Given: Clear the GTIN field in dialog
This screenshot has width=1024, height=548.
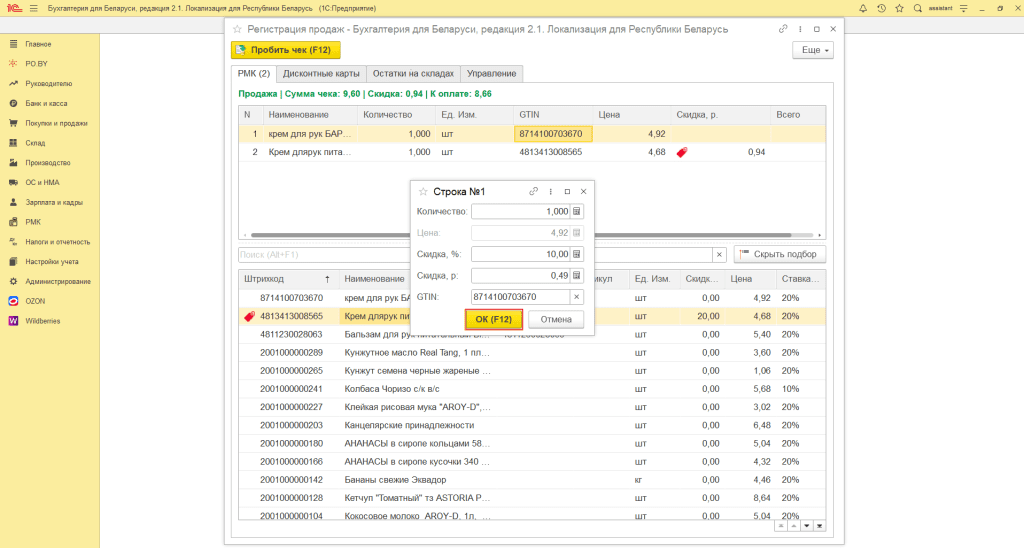Looking at the screenshot, I should click(x=577, y=297).
